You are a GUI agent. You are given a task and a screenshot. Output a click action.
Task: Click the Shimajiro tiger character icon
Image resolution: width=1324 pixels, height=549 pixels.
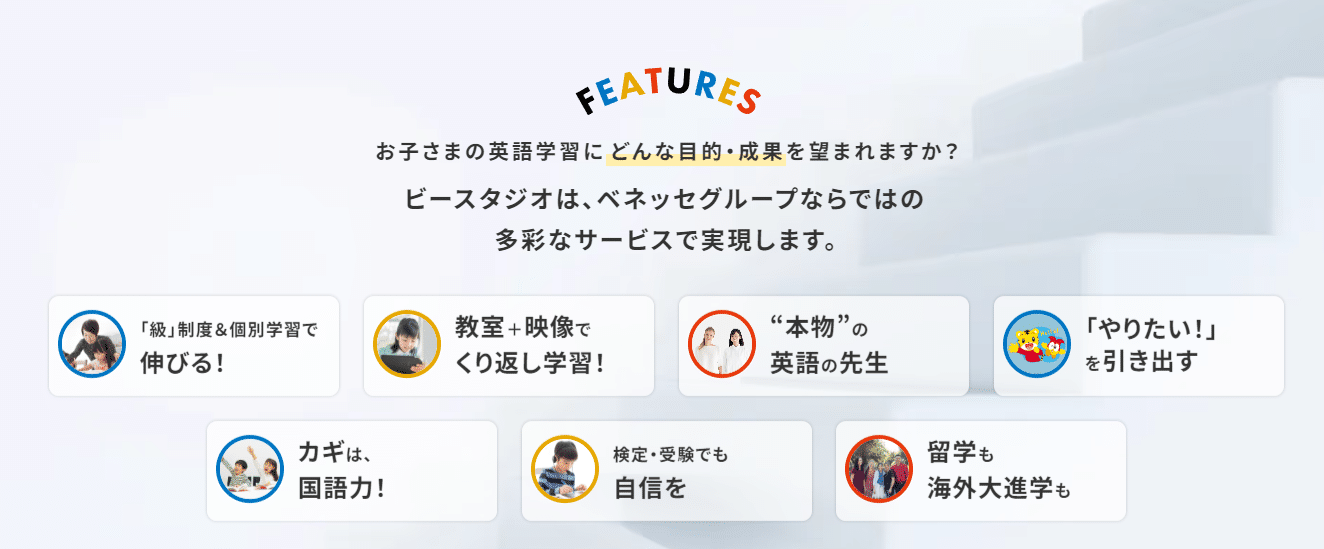[x=1037, y=344]
